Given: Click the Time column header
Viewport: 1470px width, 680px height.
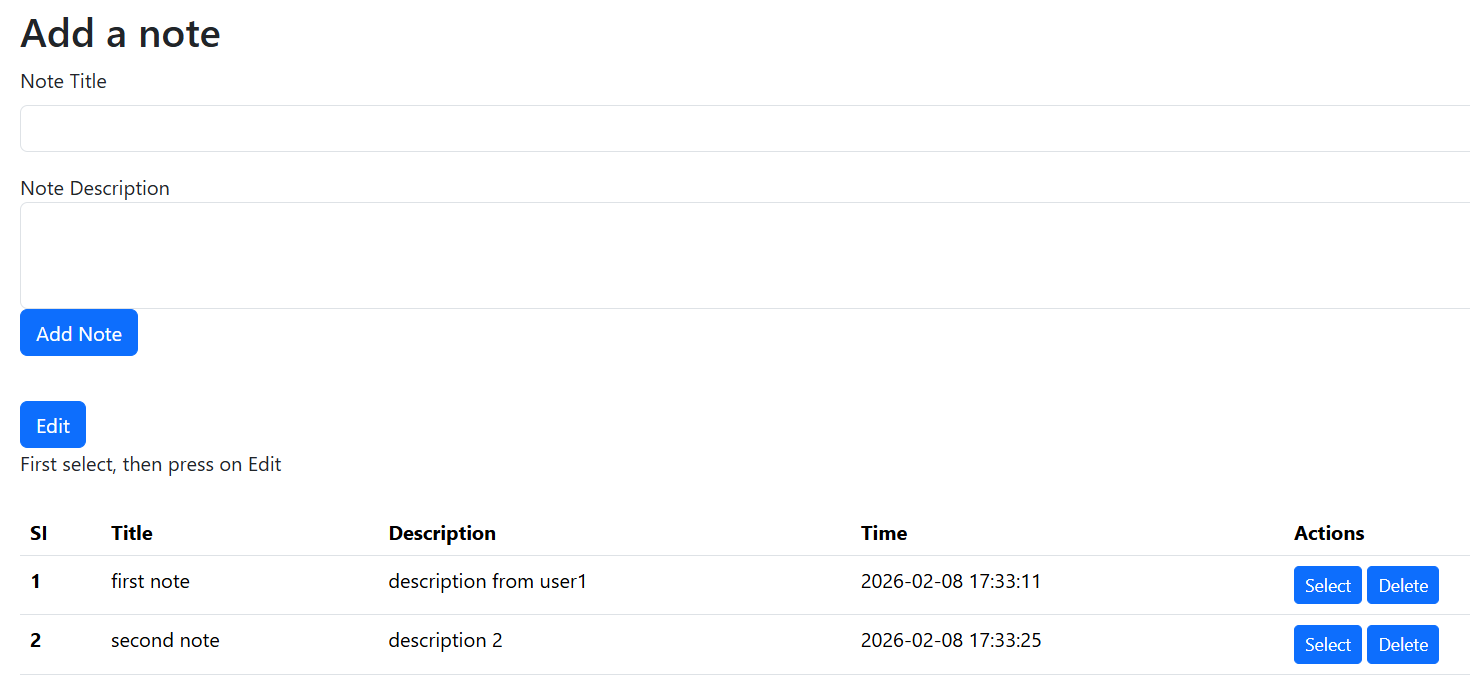Looking at the screenshot, I should (x=884, y=533).
